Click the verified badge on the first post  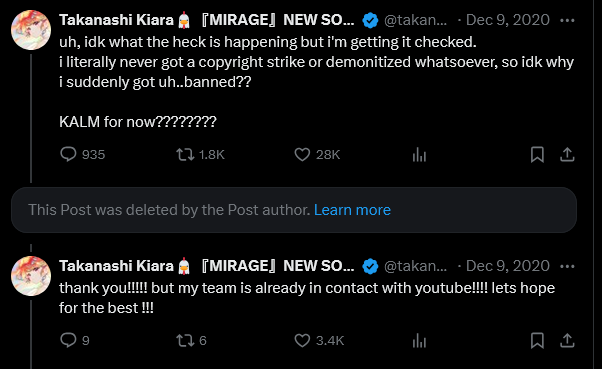point(370,20)
